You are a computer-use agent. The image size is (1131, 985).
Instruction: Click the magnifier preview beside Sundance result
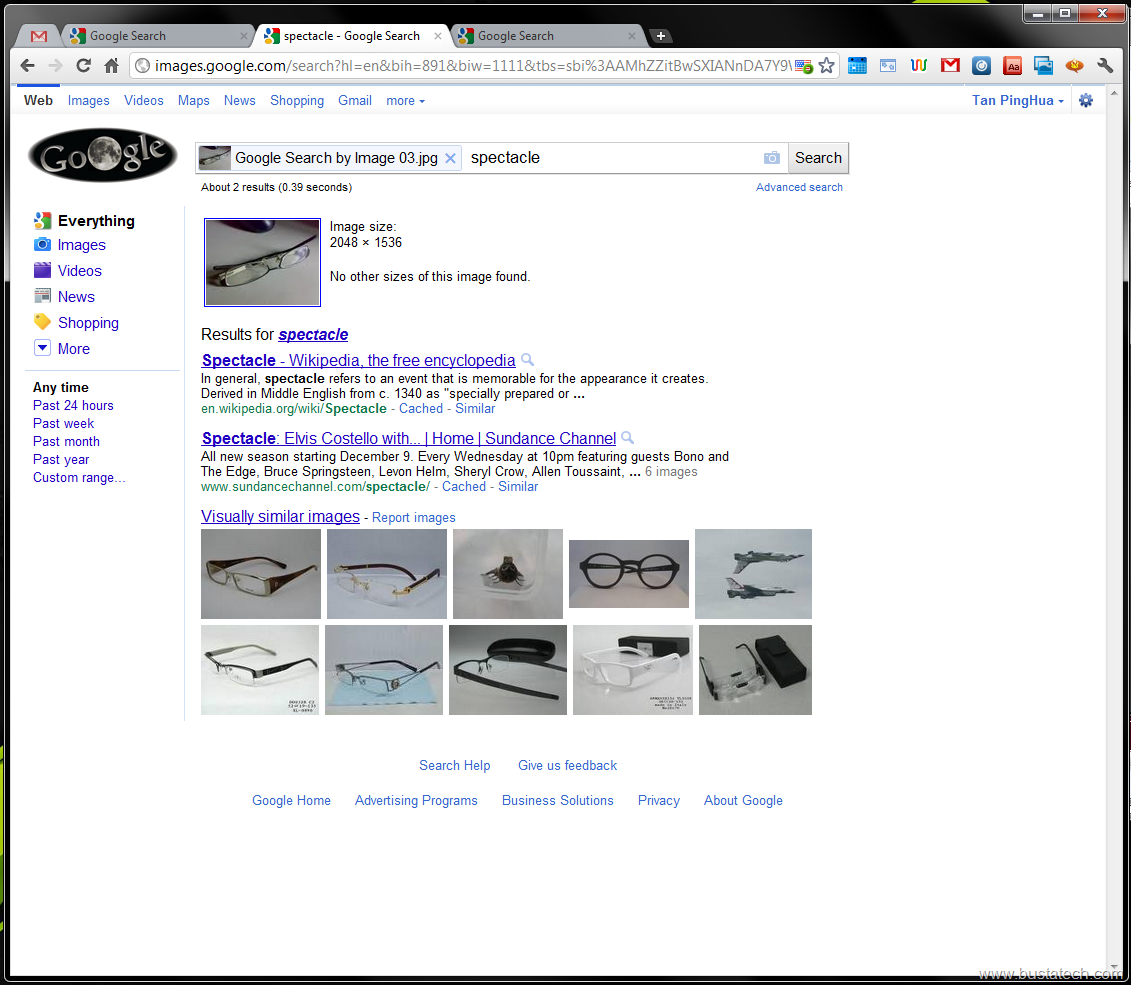click(628, 437)
